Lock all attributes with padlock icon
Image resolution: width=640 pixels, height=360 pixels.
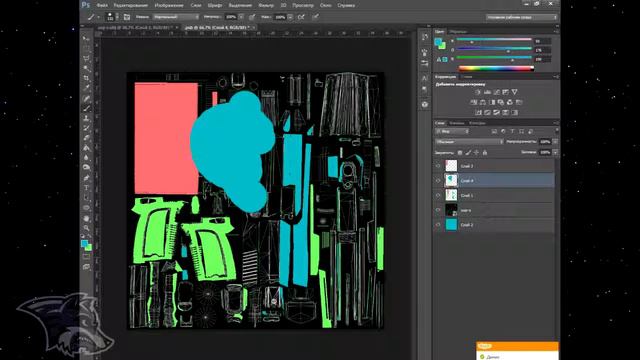coord(485,153)
